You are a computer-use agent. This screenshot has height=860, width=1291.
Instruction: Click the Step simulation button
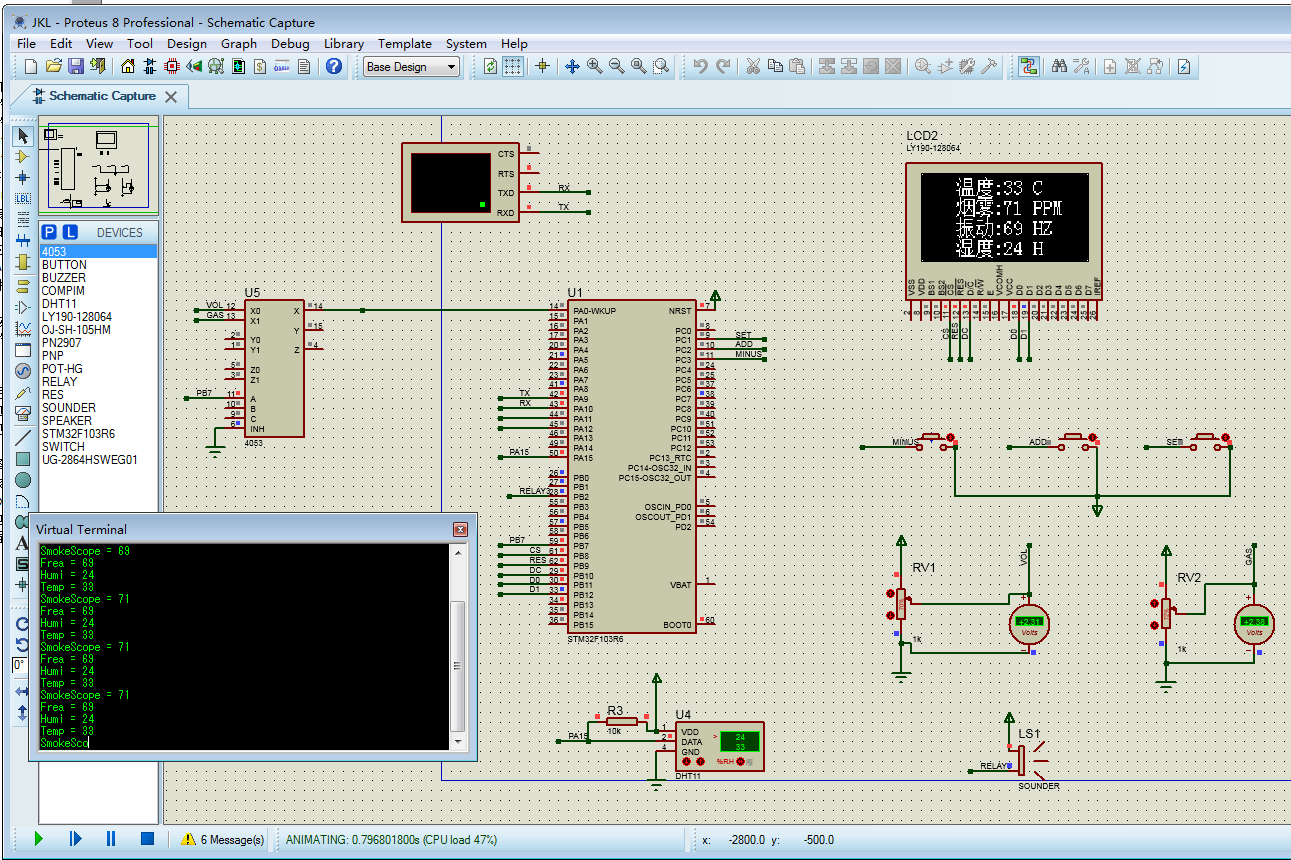75,839
